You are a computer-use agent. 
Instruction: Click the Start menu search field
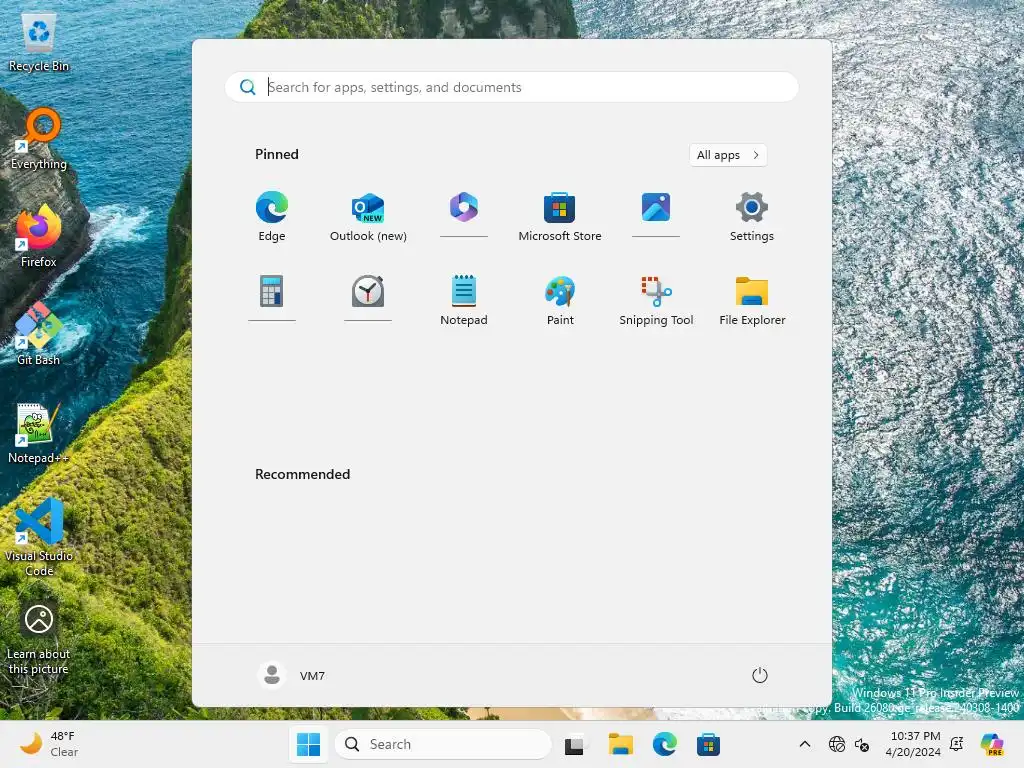coord(511,87)
